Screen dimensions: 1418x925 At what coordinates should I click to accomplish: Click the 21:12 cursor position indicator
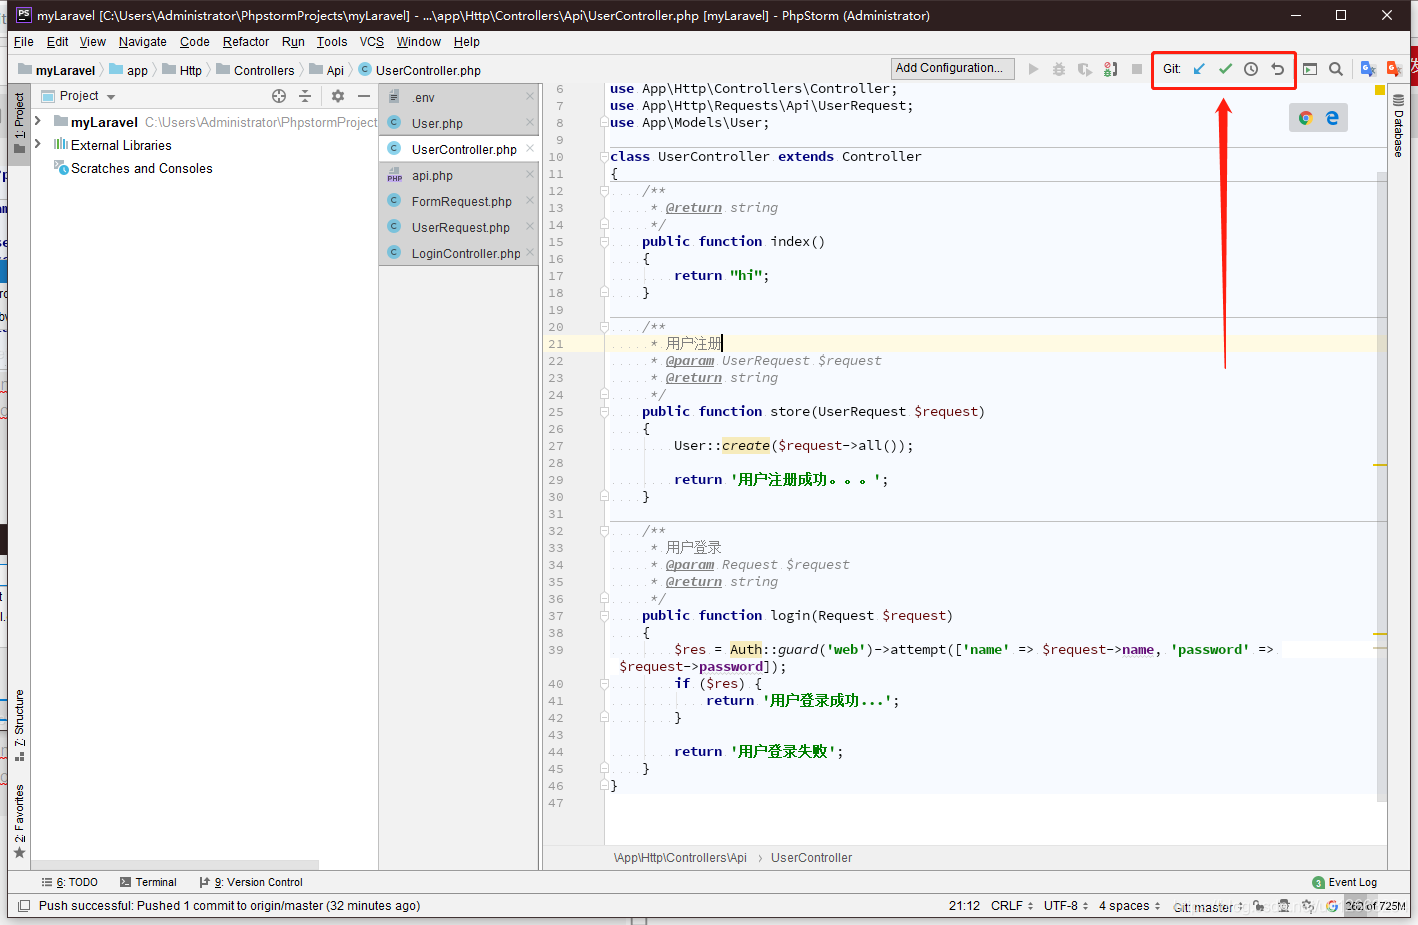(964, 906)
